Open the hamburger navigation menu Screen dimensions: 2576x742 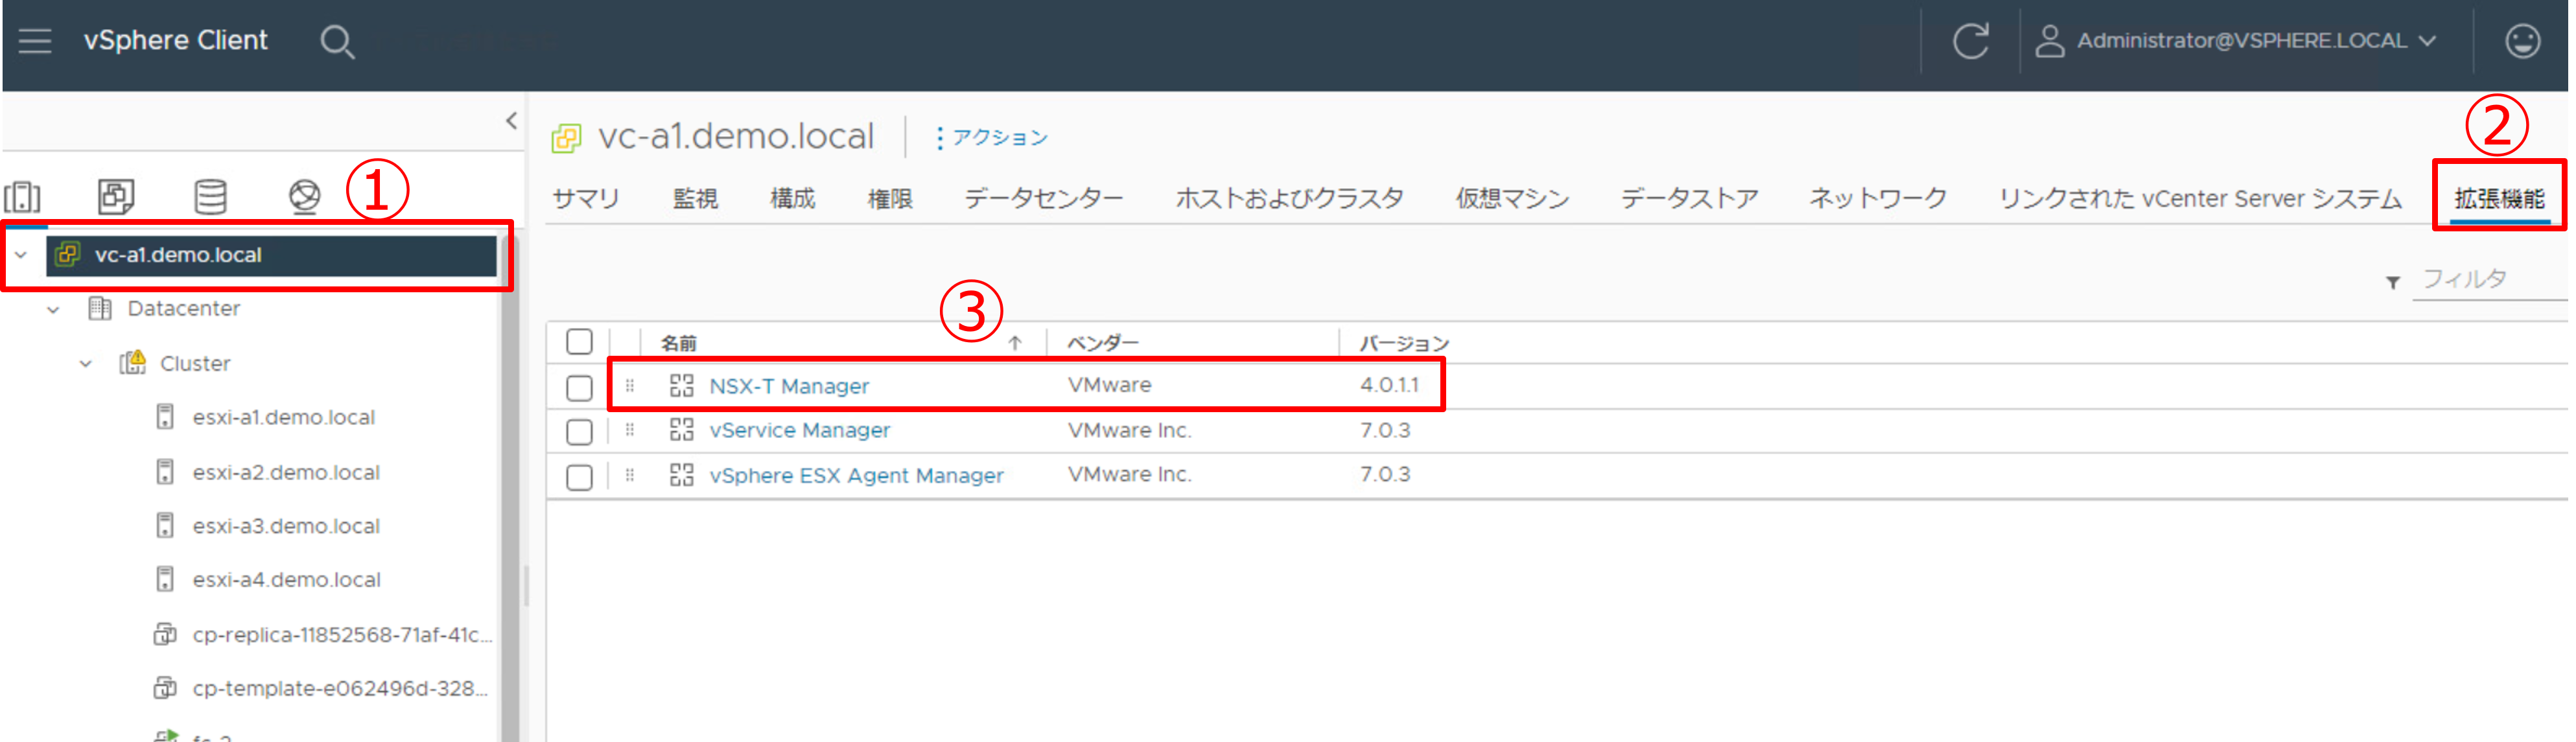click(35, 41)
